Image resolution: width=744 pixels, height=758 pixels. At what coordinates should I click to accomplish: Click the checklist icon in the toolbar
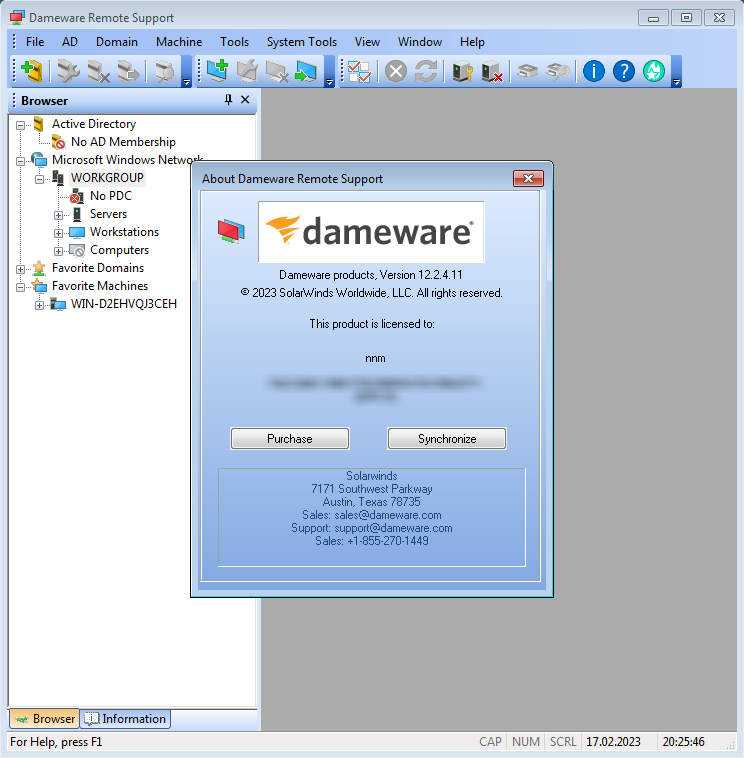pos(359,71)
